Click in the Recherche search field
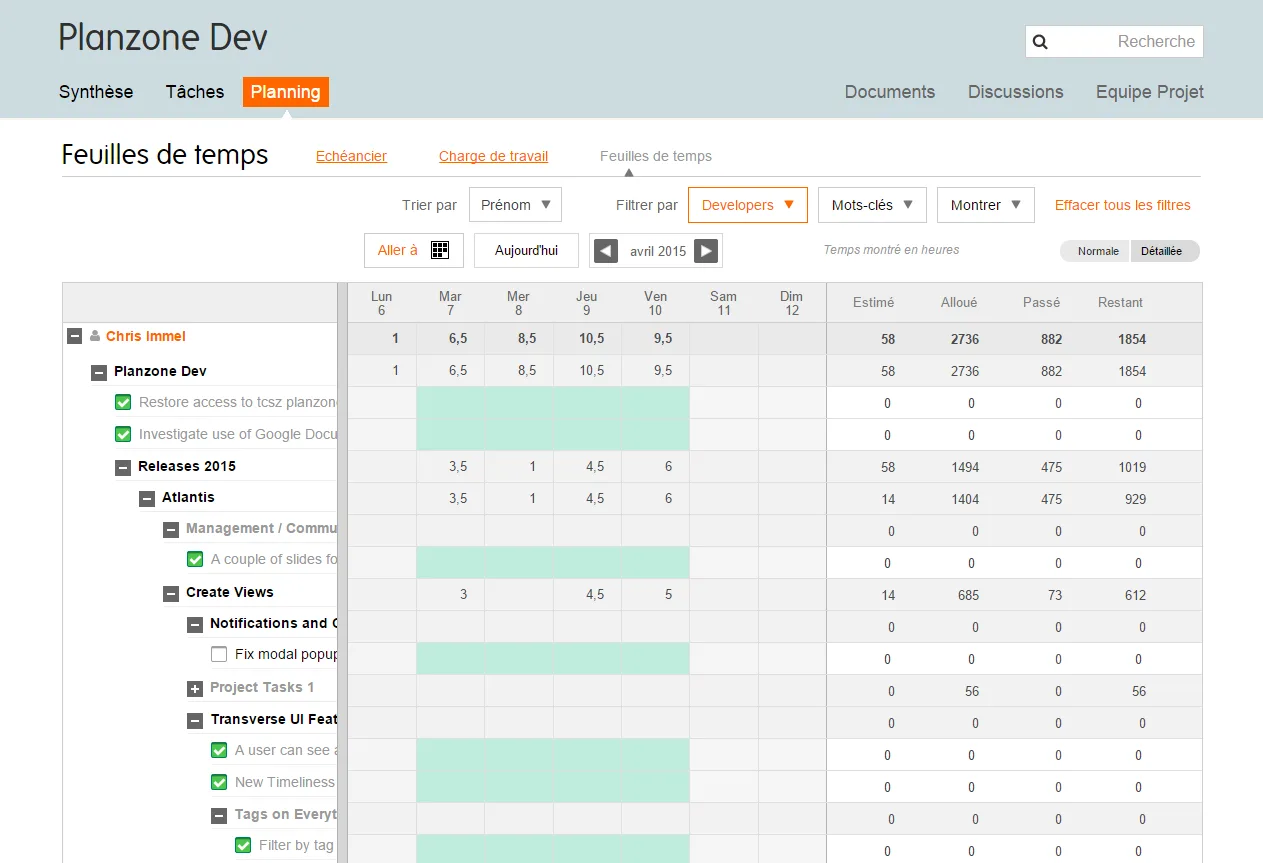The width and height of the screenshot is (1263, 863). pyautogui.click(x=1114, y=42)
